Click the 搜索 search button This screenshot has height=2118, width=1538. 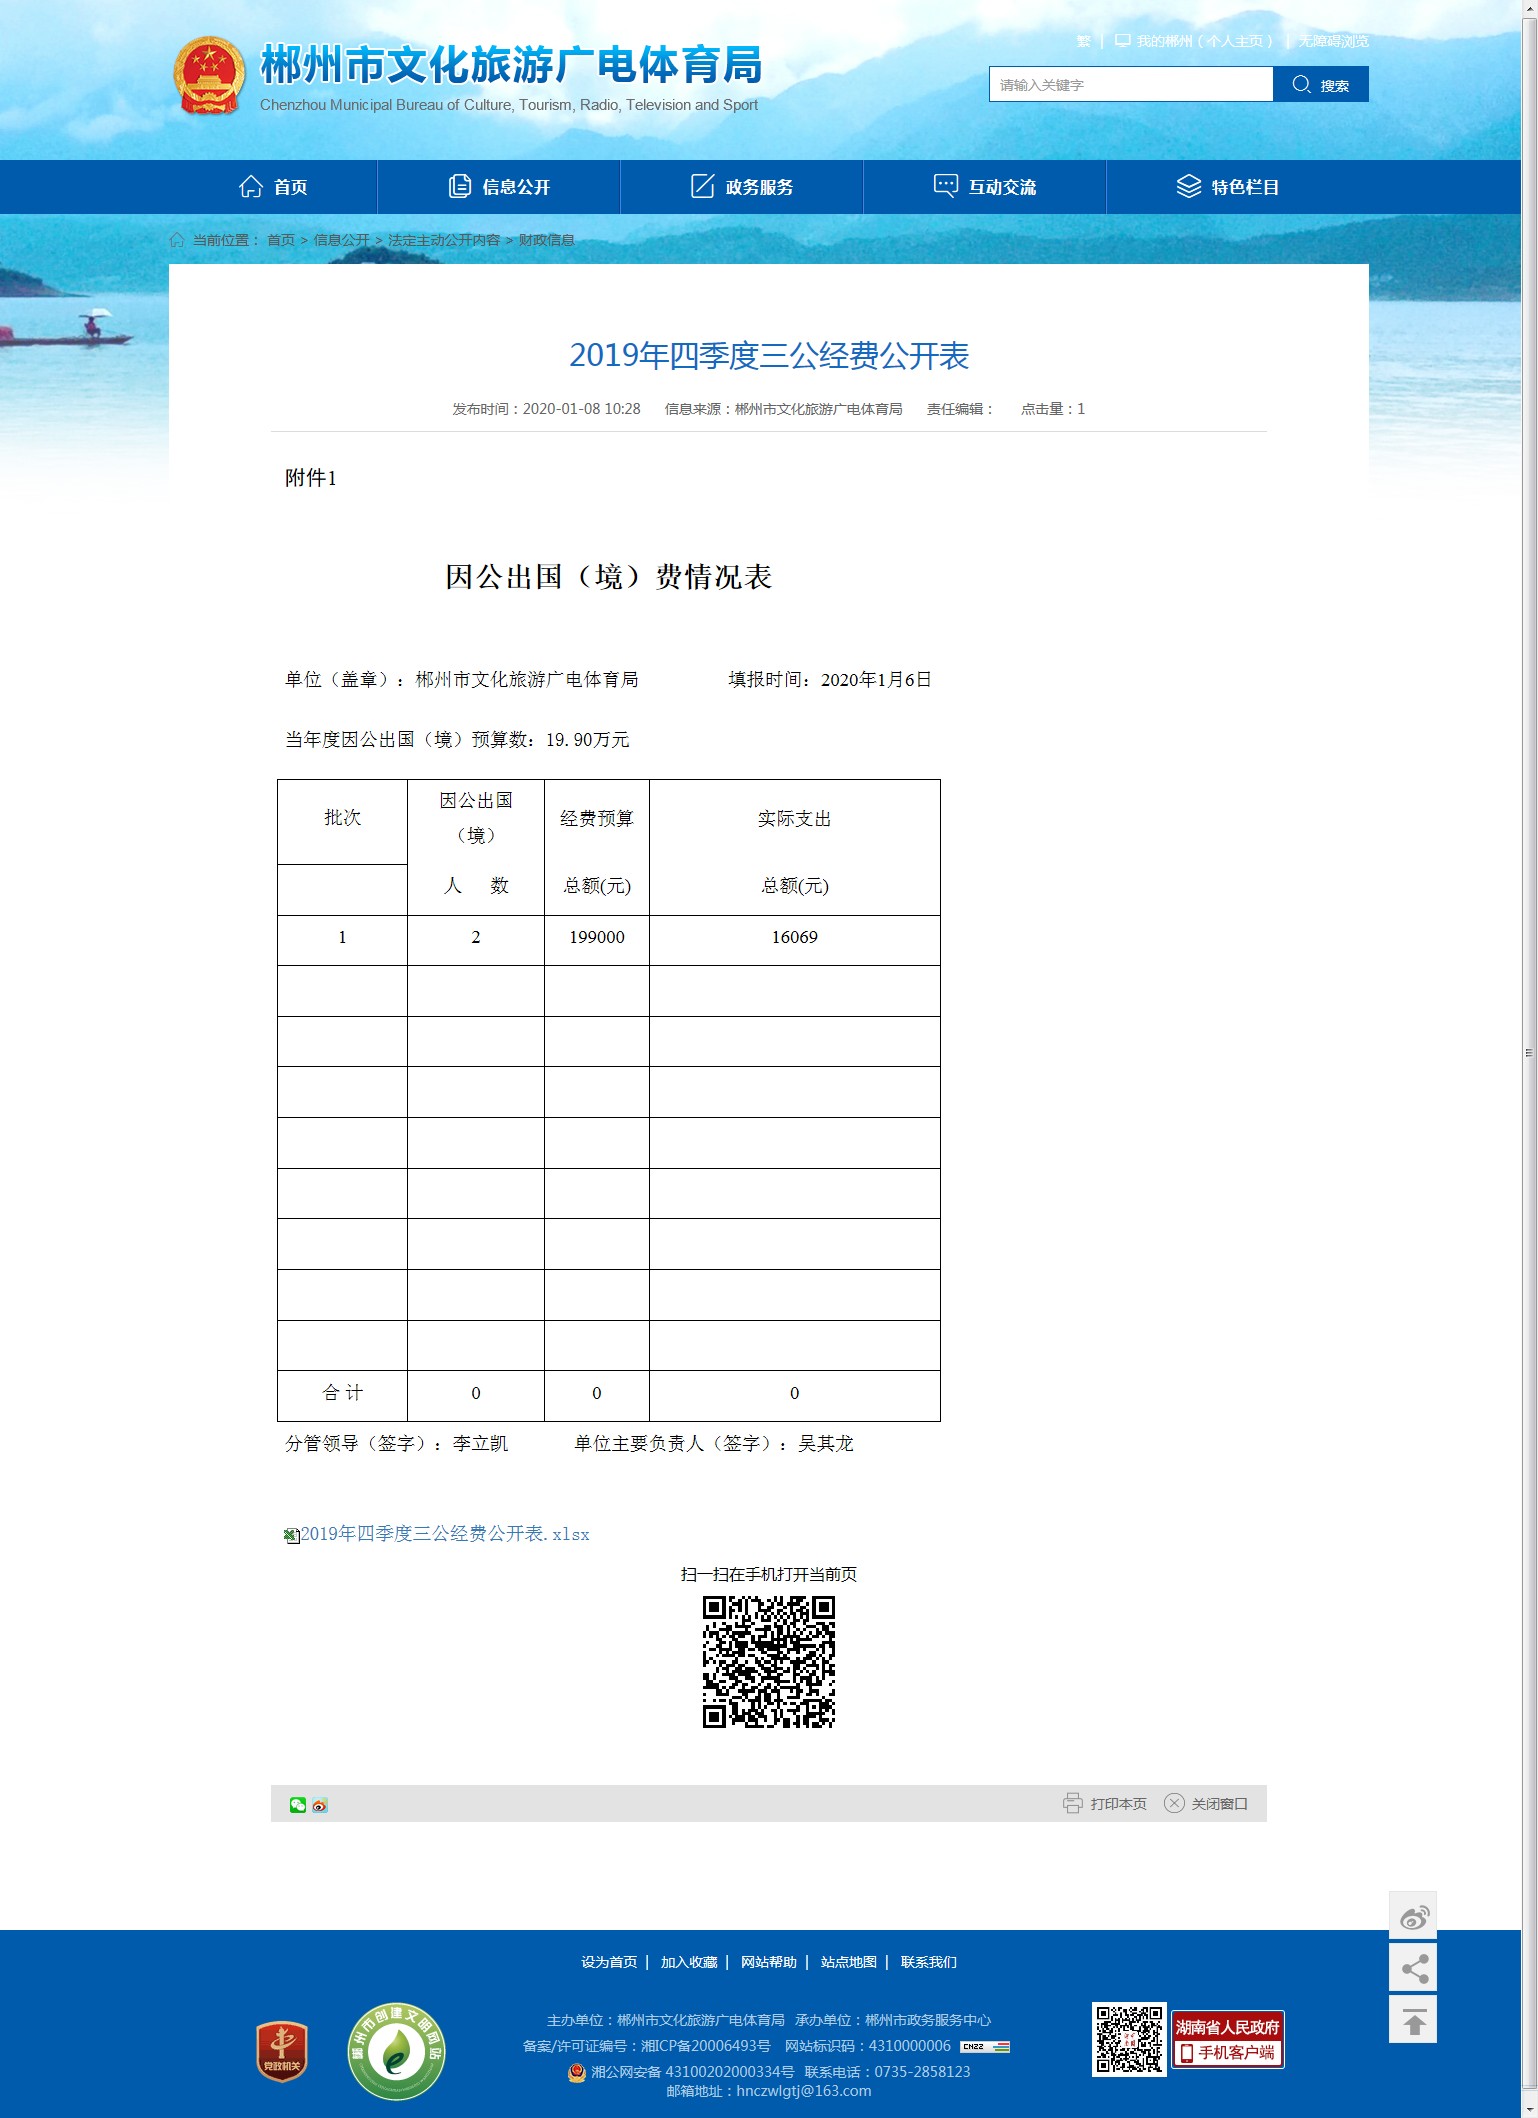point(1320,85)
